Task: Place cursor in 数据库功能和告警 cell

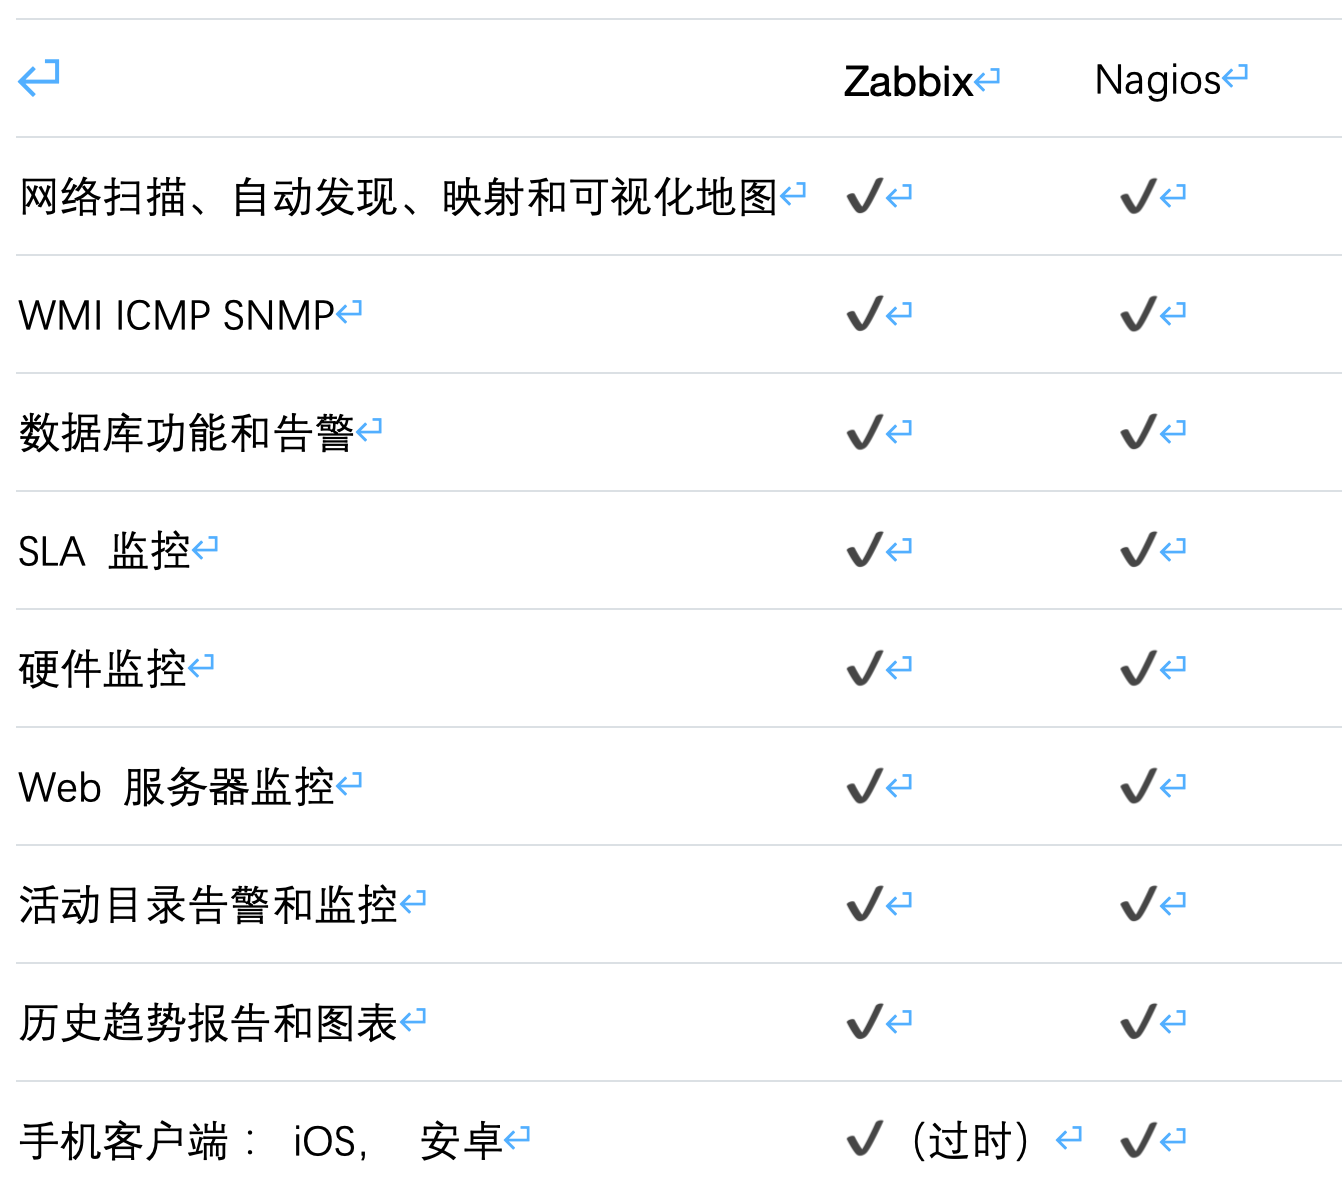Action: pos(186,434)
